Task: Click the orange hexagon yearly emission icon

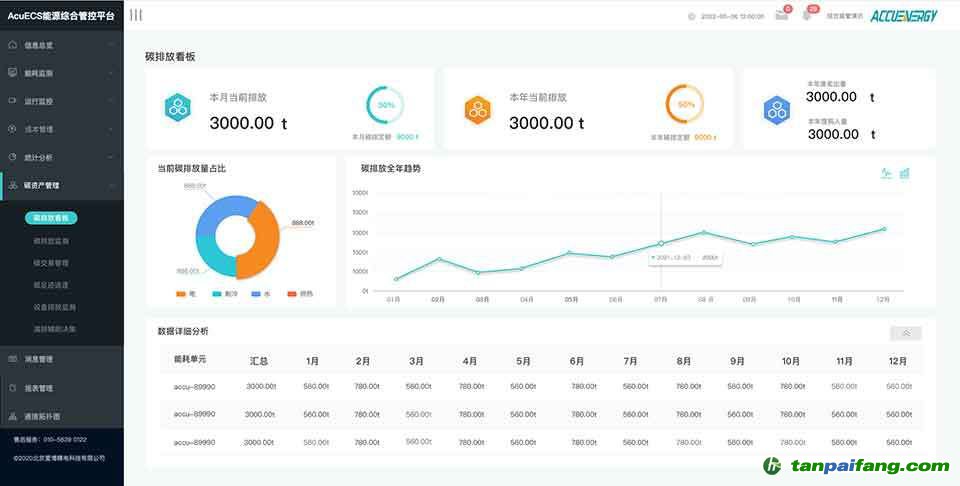Action: pos(478,107)
